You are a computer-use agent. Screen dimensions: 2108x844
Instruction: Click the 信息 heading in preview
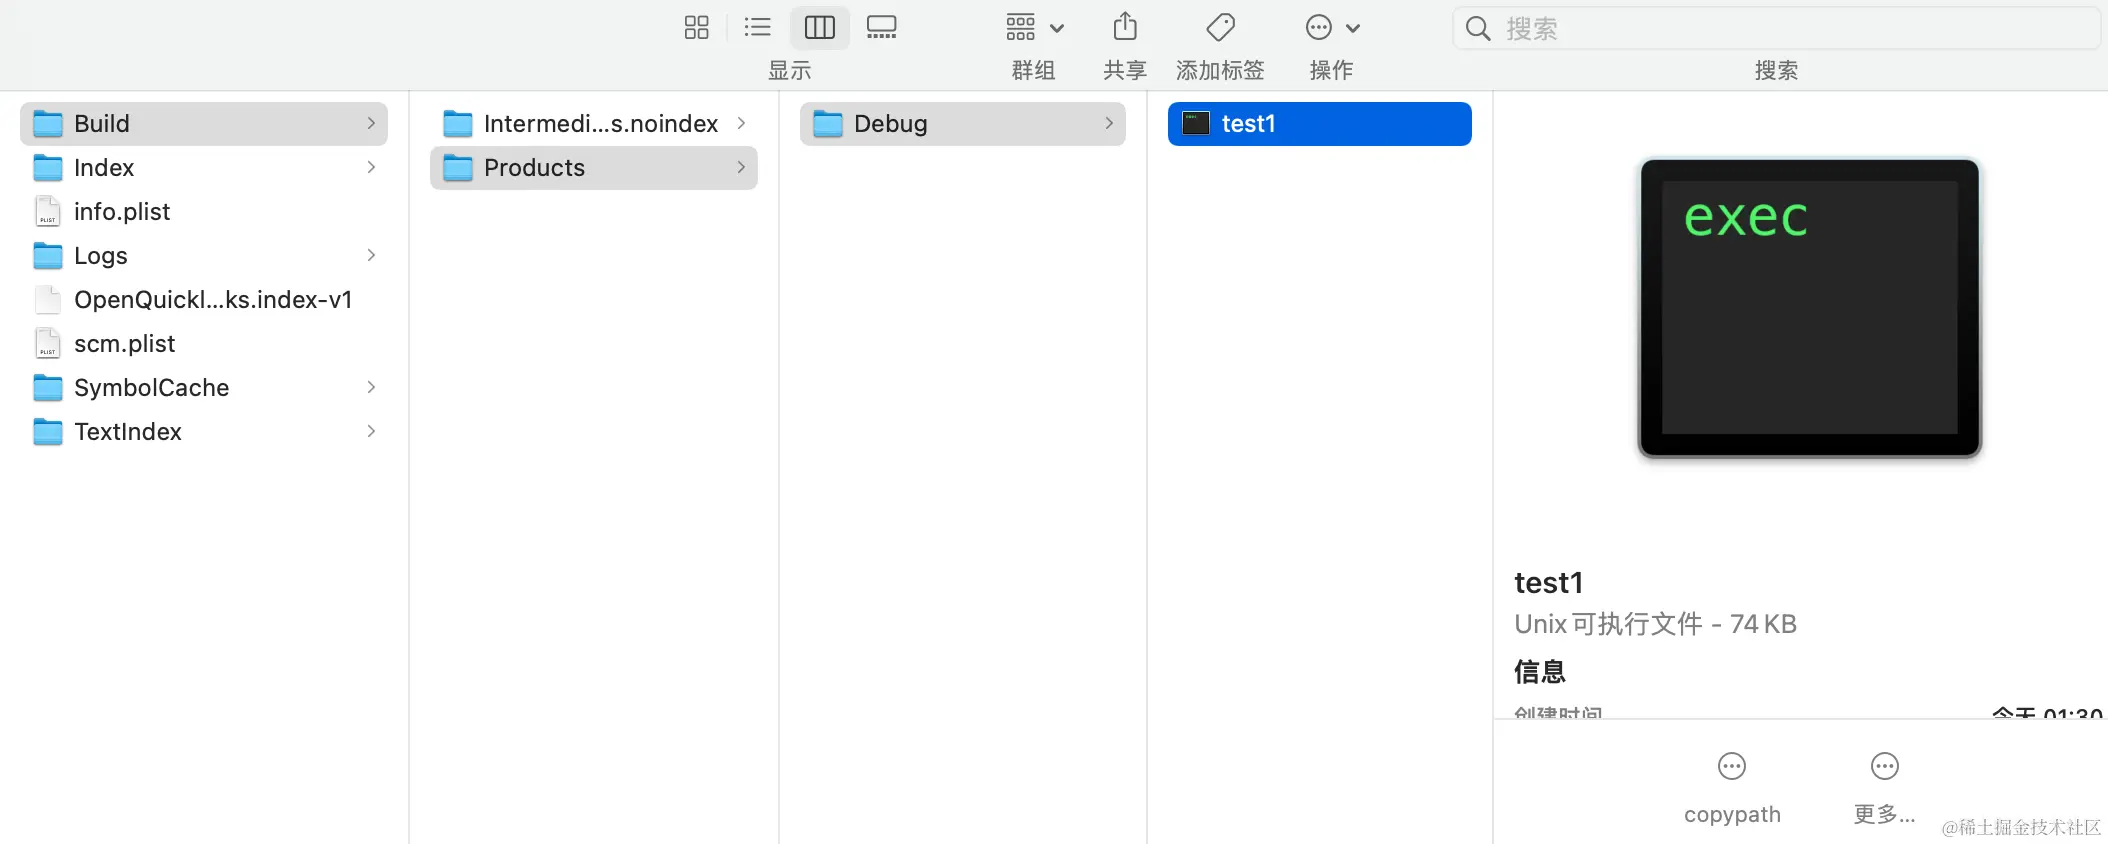(x=1540, y=672)
